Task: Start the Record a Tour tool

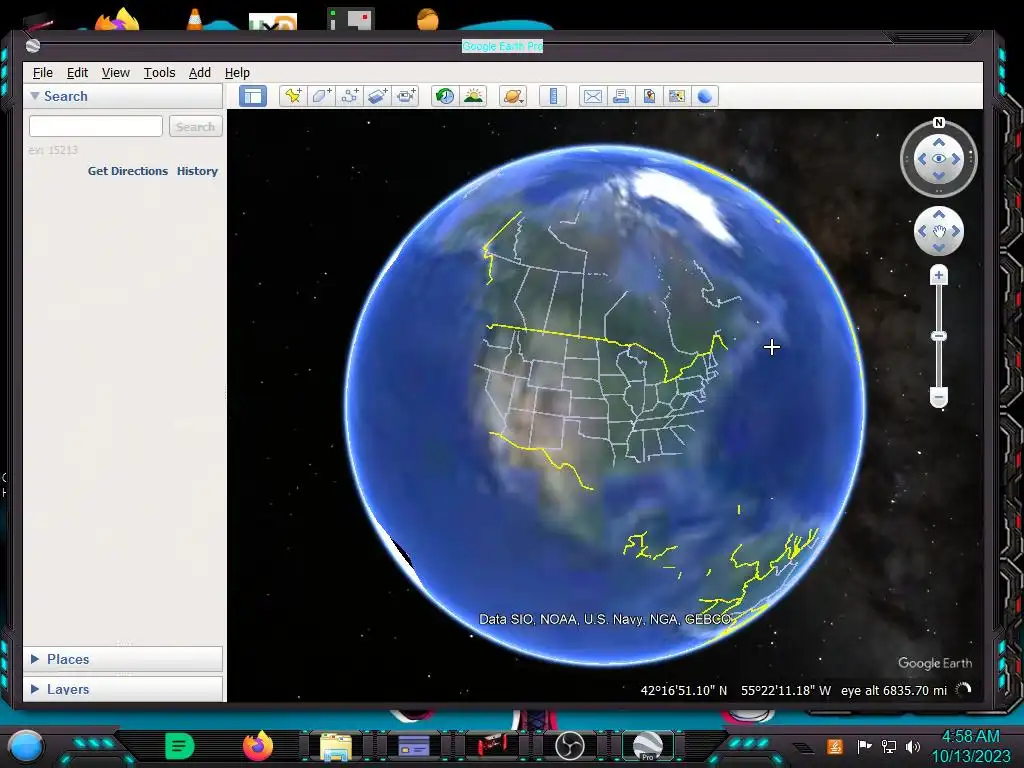Action: coord(406,97)
